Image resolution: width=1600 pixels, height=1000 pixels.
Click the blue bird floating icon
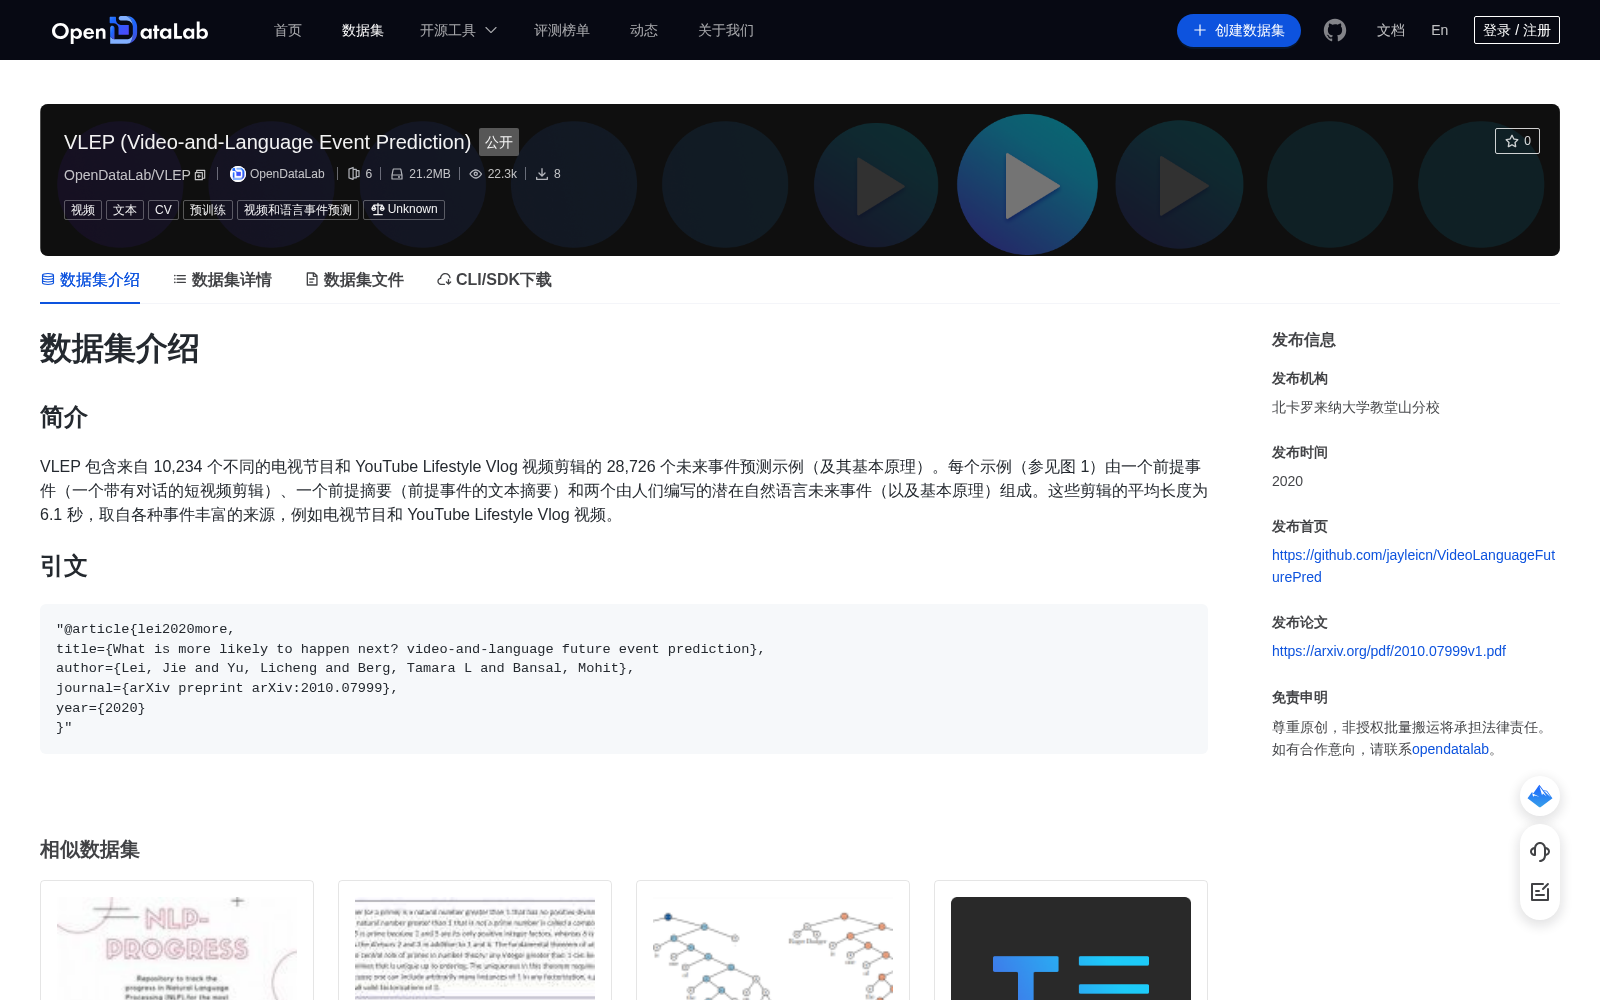pyautogui.click(x=1540, y=796)
